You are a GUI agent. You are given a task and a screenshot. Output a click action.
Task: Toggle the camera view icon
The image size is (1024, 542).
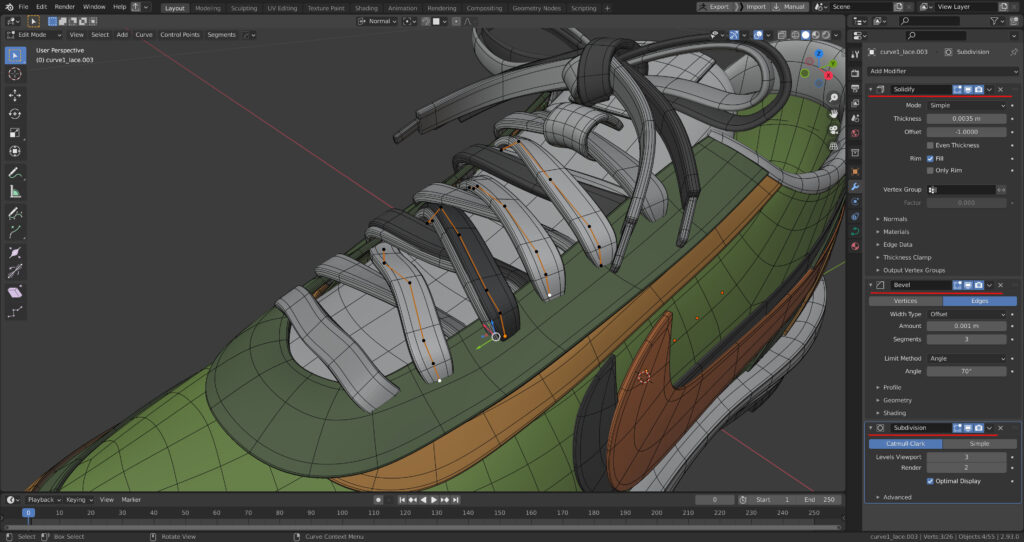pos(833,130)
